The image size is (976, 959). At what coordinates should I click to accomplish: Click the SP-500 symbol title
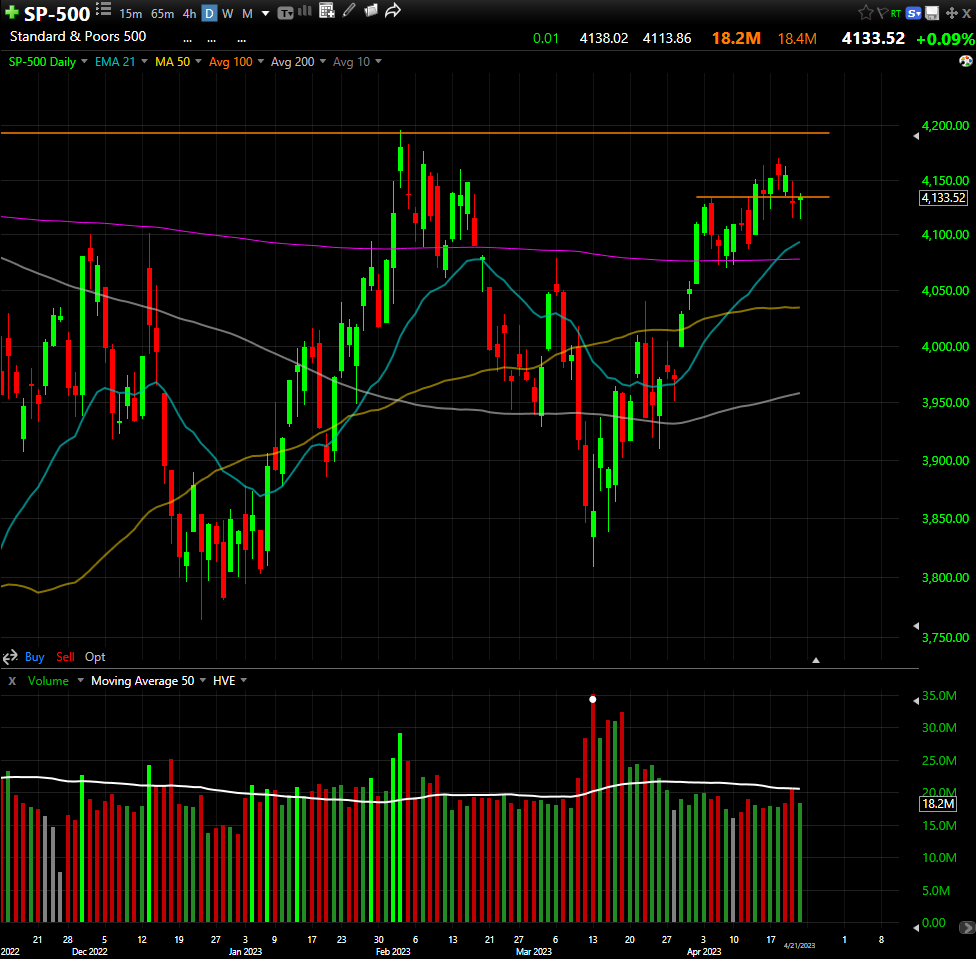click(57, 13)
